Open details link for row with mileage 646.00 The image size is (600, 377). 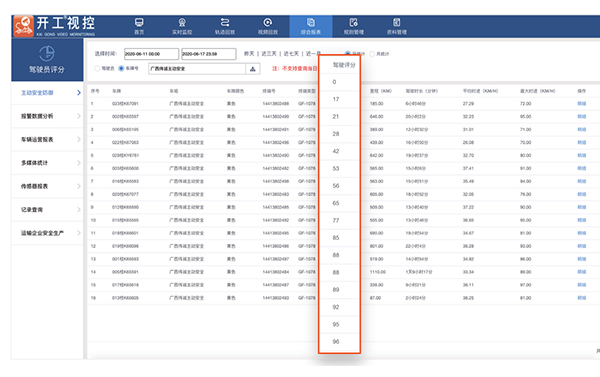(x=582, y=116)
